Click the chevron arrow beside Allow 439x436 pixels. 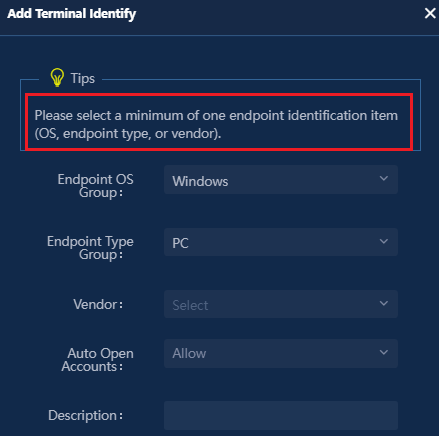tap(384, 352)
